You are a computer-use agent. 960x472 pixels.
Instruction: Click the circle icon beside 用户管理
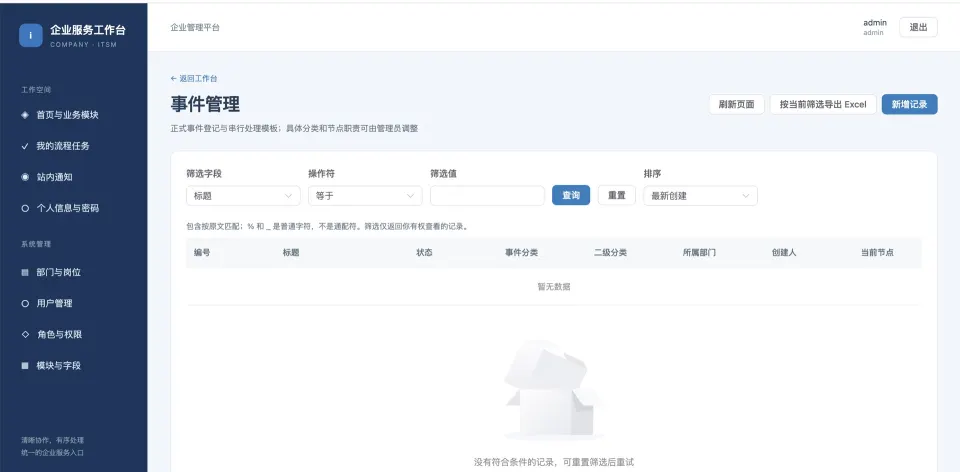point(25,304)
